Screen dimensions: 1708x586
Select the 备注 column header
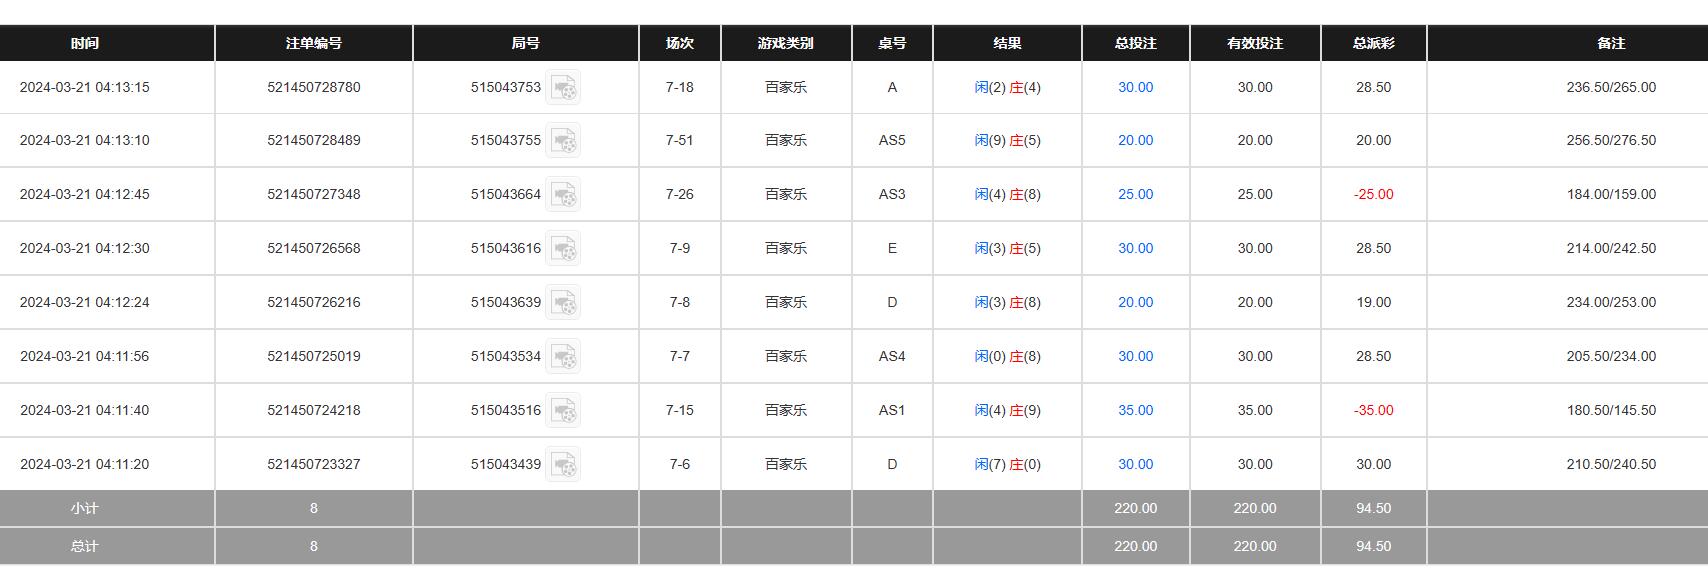pos(1611,44)
